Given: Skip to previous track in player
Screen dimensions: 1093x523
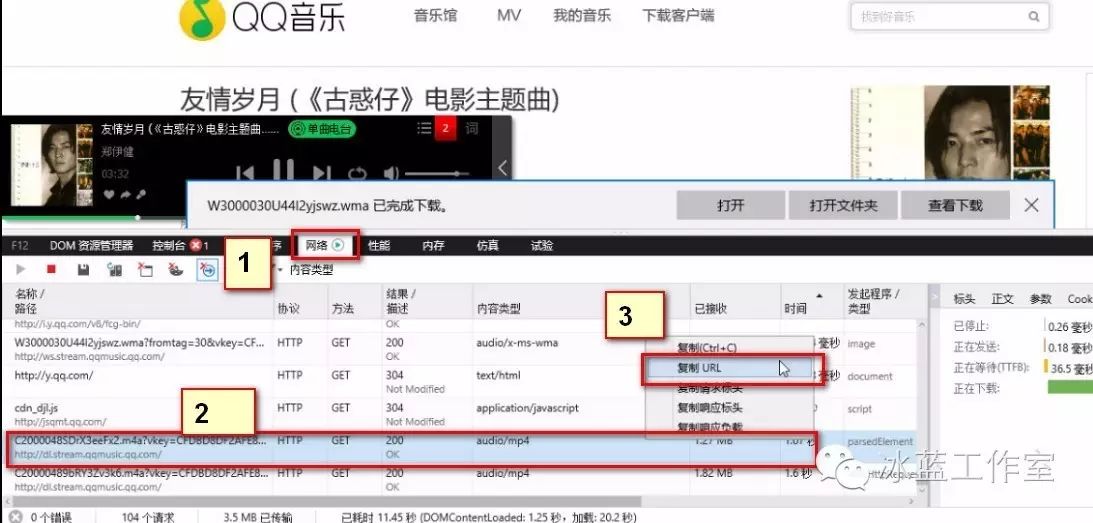Looking at the screenshot, I should [x=245, y=172].
